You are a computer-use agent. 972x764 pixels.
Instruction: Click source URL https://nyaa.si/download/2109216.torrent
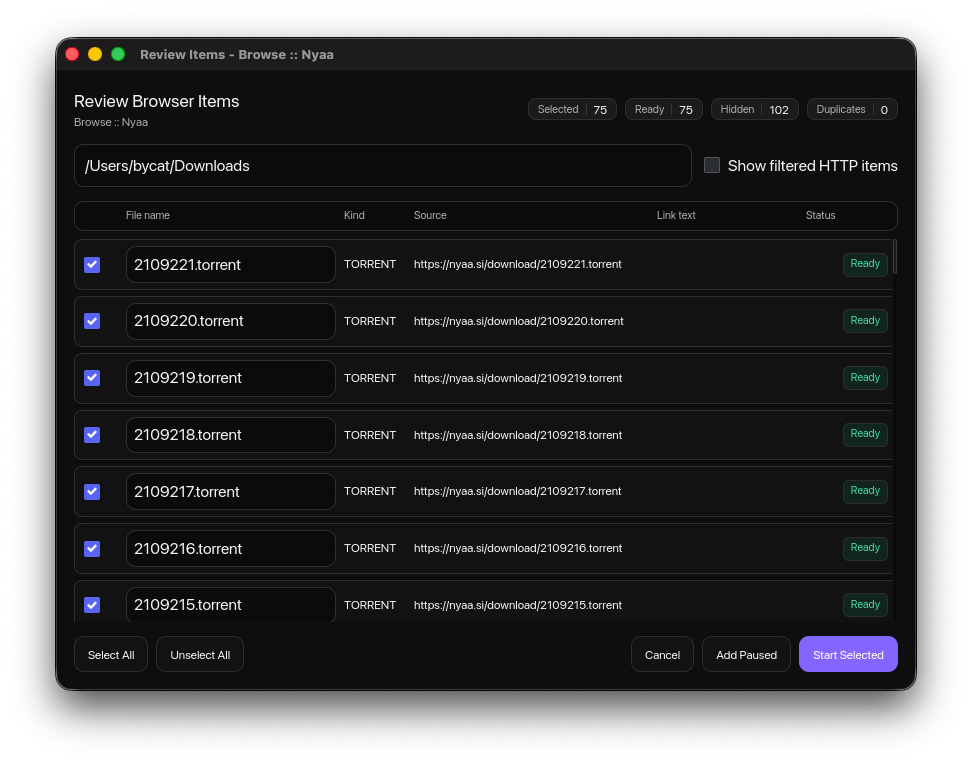[518, 548]
